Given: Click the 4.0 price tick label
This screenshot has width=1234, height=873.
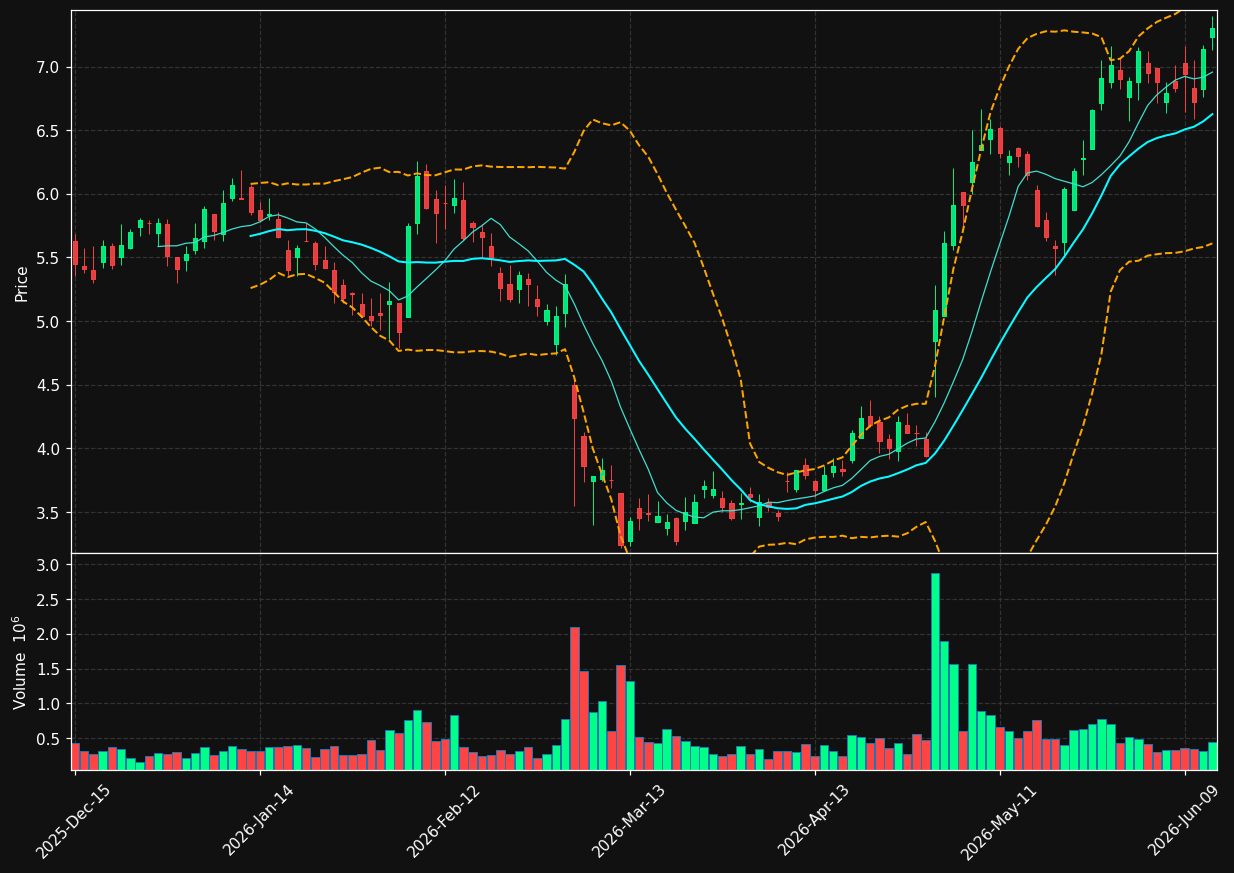Looking at the screenshot, I should pos(50,449).
